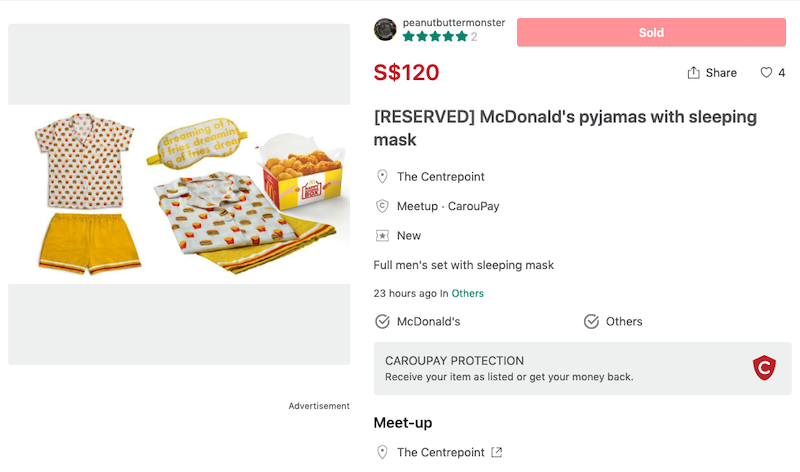
Task: Click the Meet-up section location pin icon
Action: tap(382, 453)
